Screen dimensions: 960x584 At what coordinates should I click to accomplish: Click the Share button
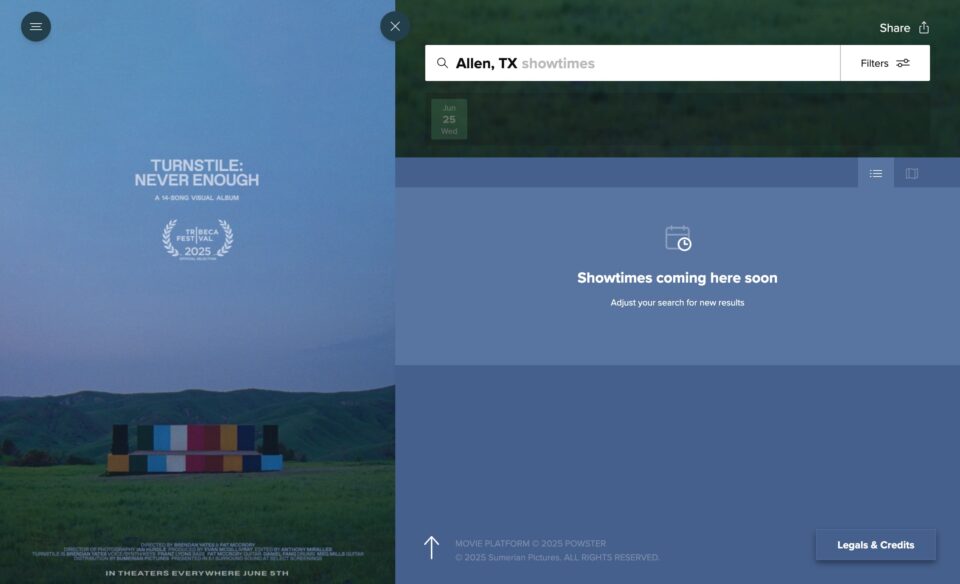pyautogui.click(x=904, y=28)
